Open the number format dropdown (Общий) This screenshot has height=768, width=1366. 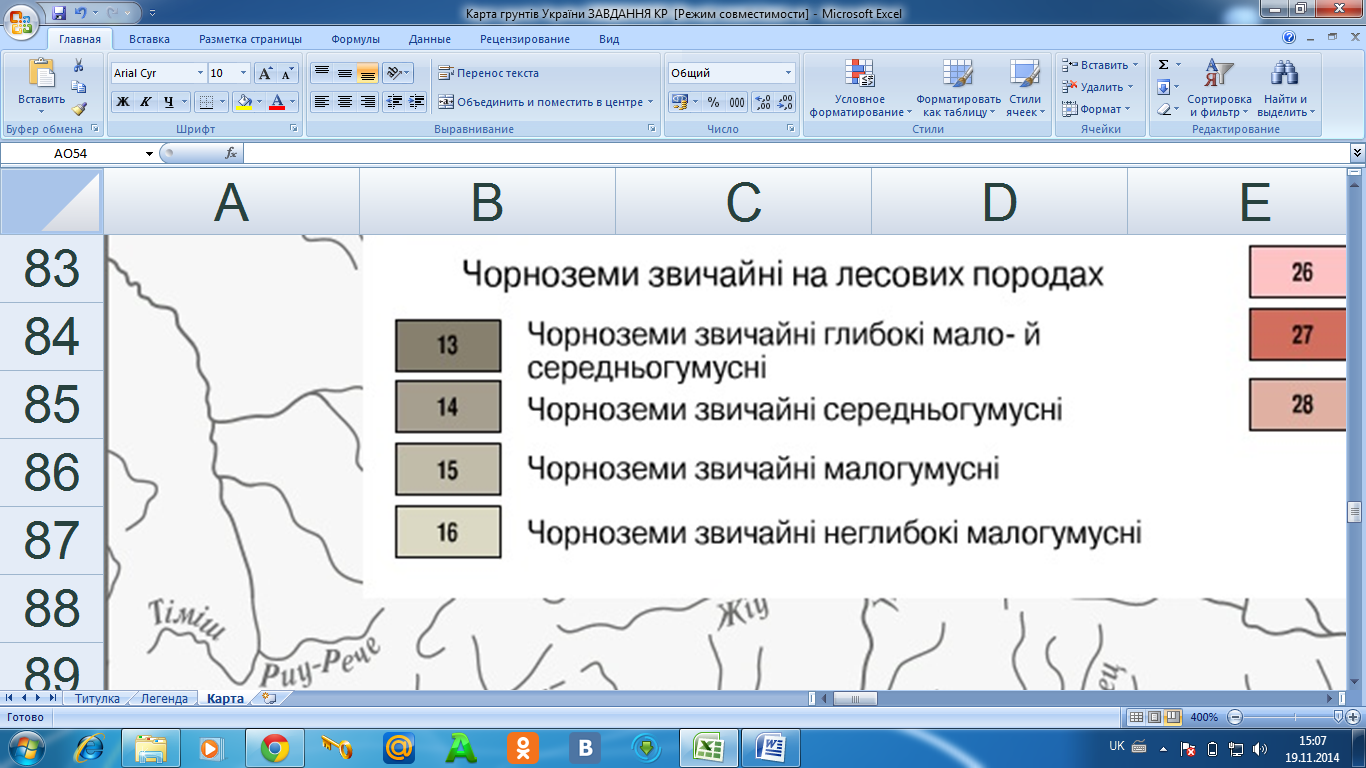tap(789, 73)
